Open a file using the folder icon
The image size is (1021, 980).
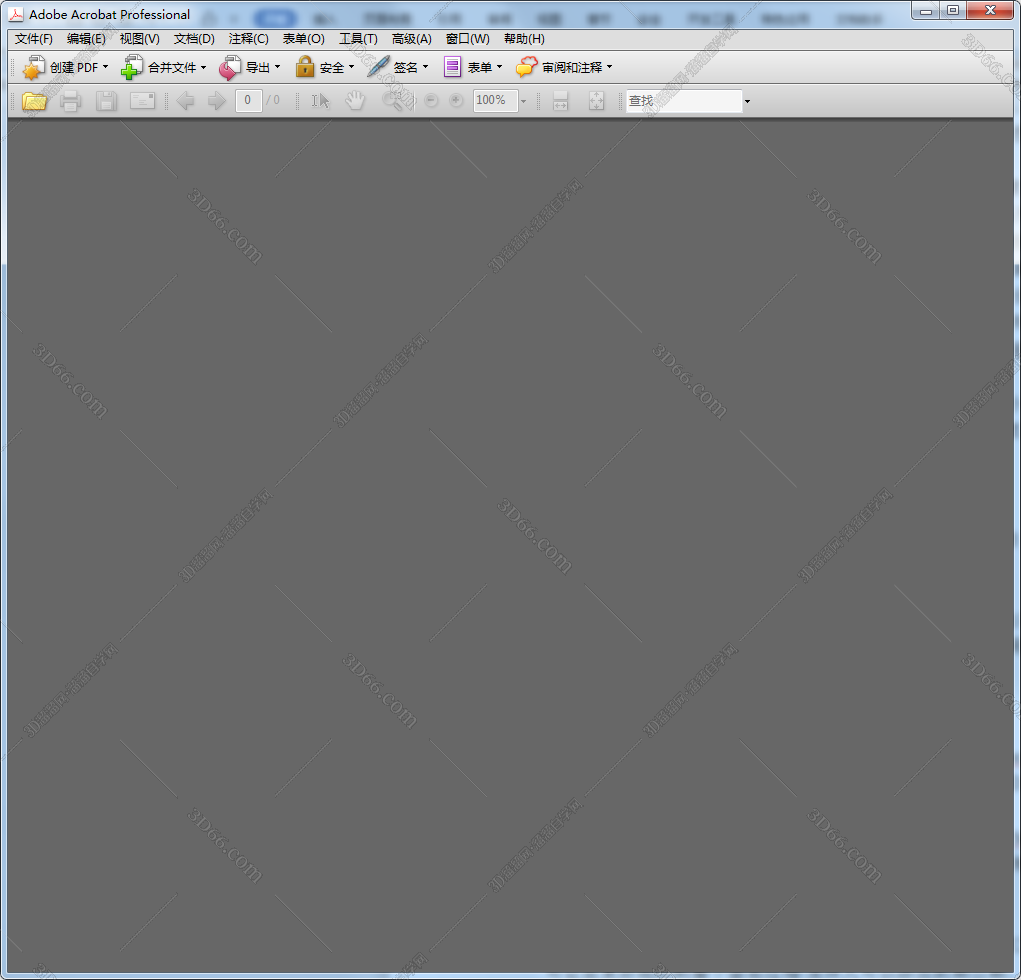tap(34, 100)
